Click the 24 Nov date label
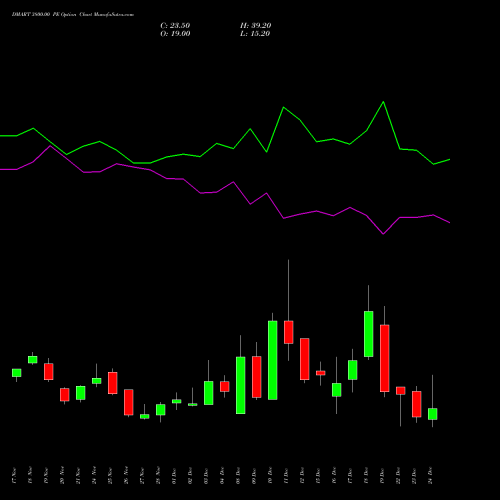The width and height of the screenshot is (500, 500). (94, 476)
